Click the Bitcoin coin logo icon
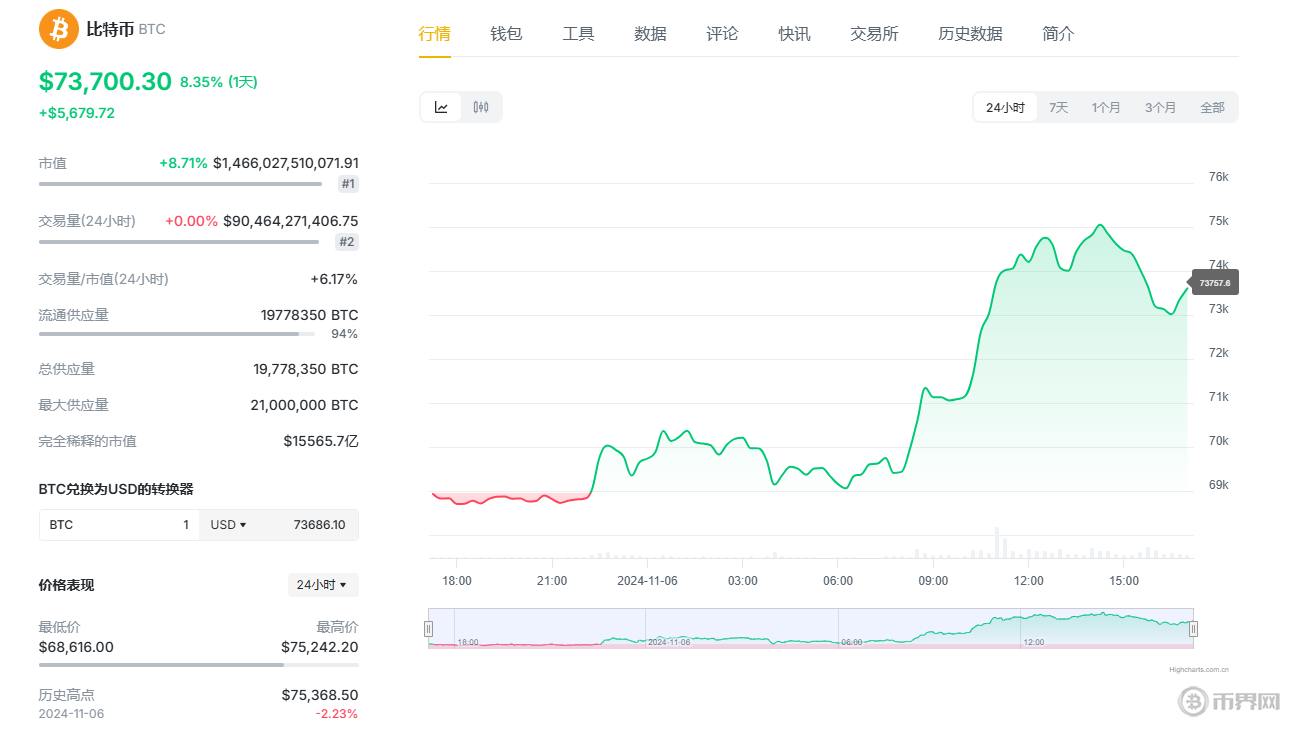 click(x=57, y=29)
